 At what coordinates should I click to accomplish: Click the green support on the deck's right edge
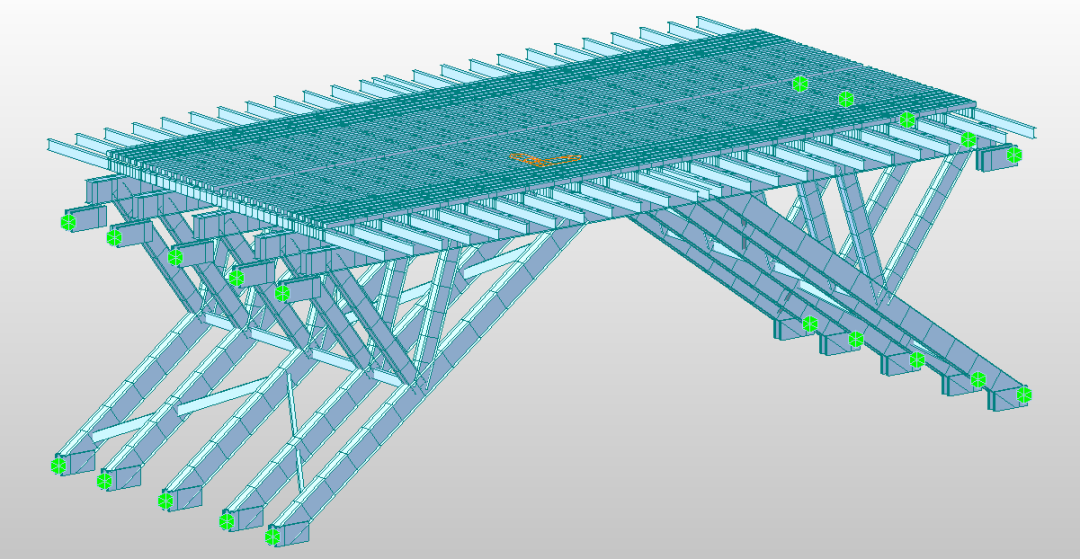tap(907, 120)
